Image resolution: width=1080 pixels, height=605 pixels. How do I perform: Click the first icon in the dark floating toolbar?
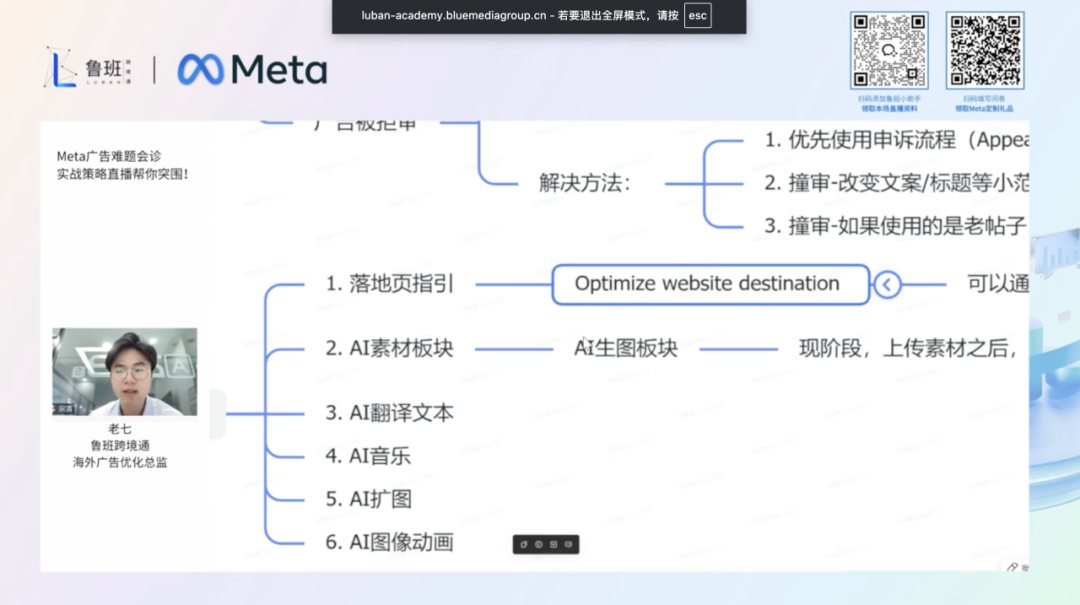[x=523, y=544]
